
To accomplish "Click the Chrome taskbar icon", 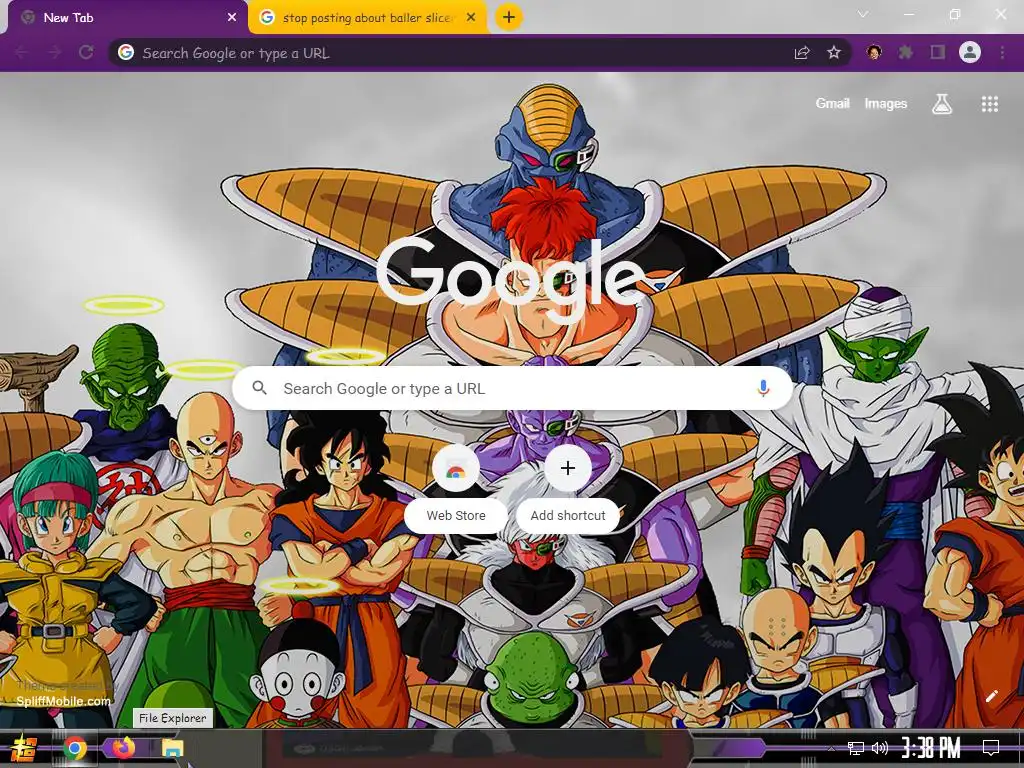I will [75, 748].
